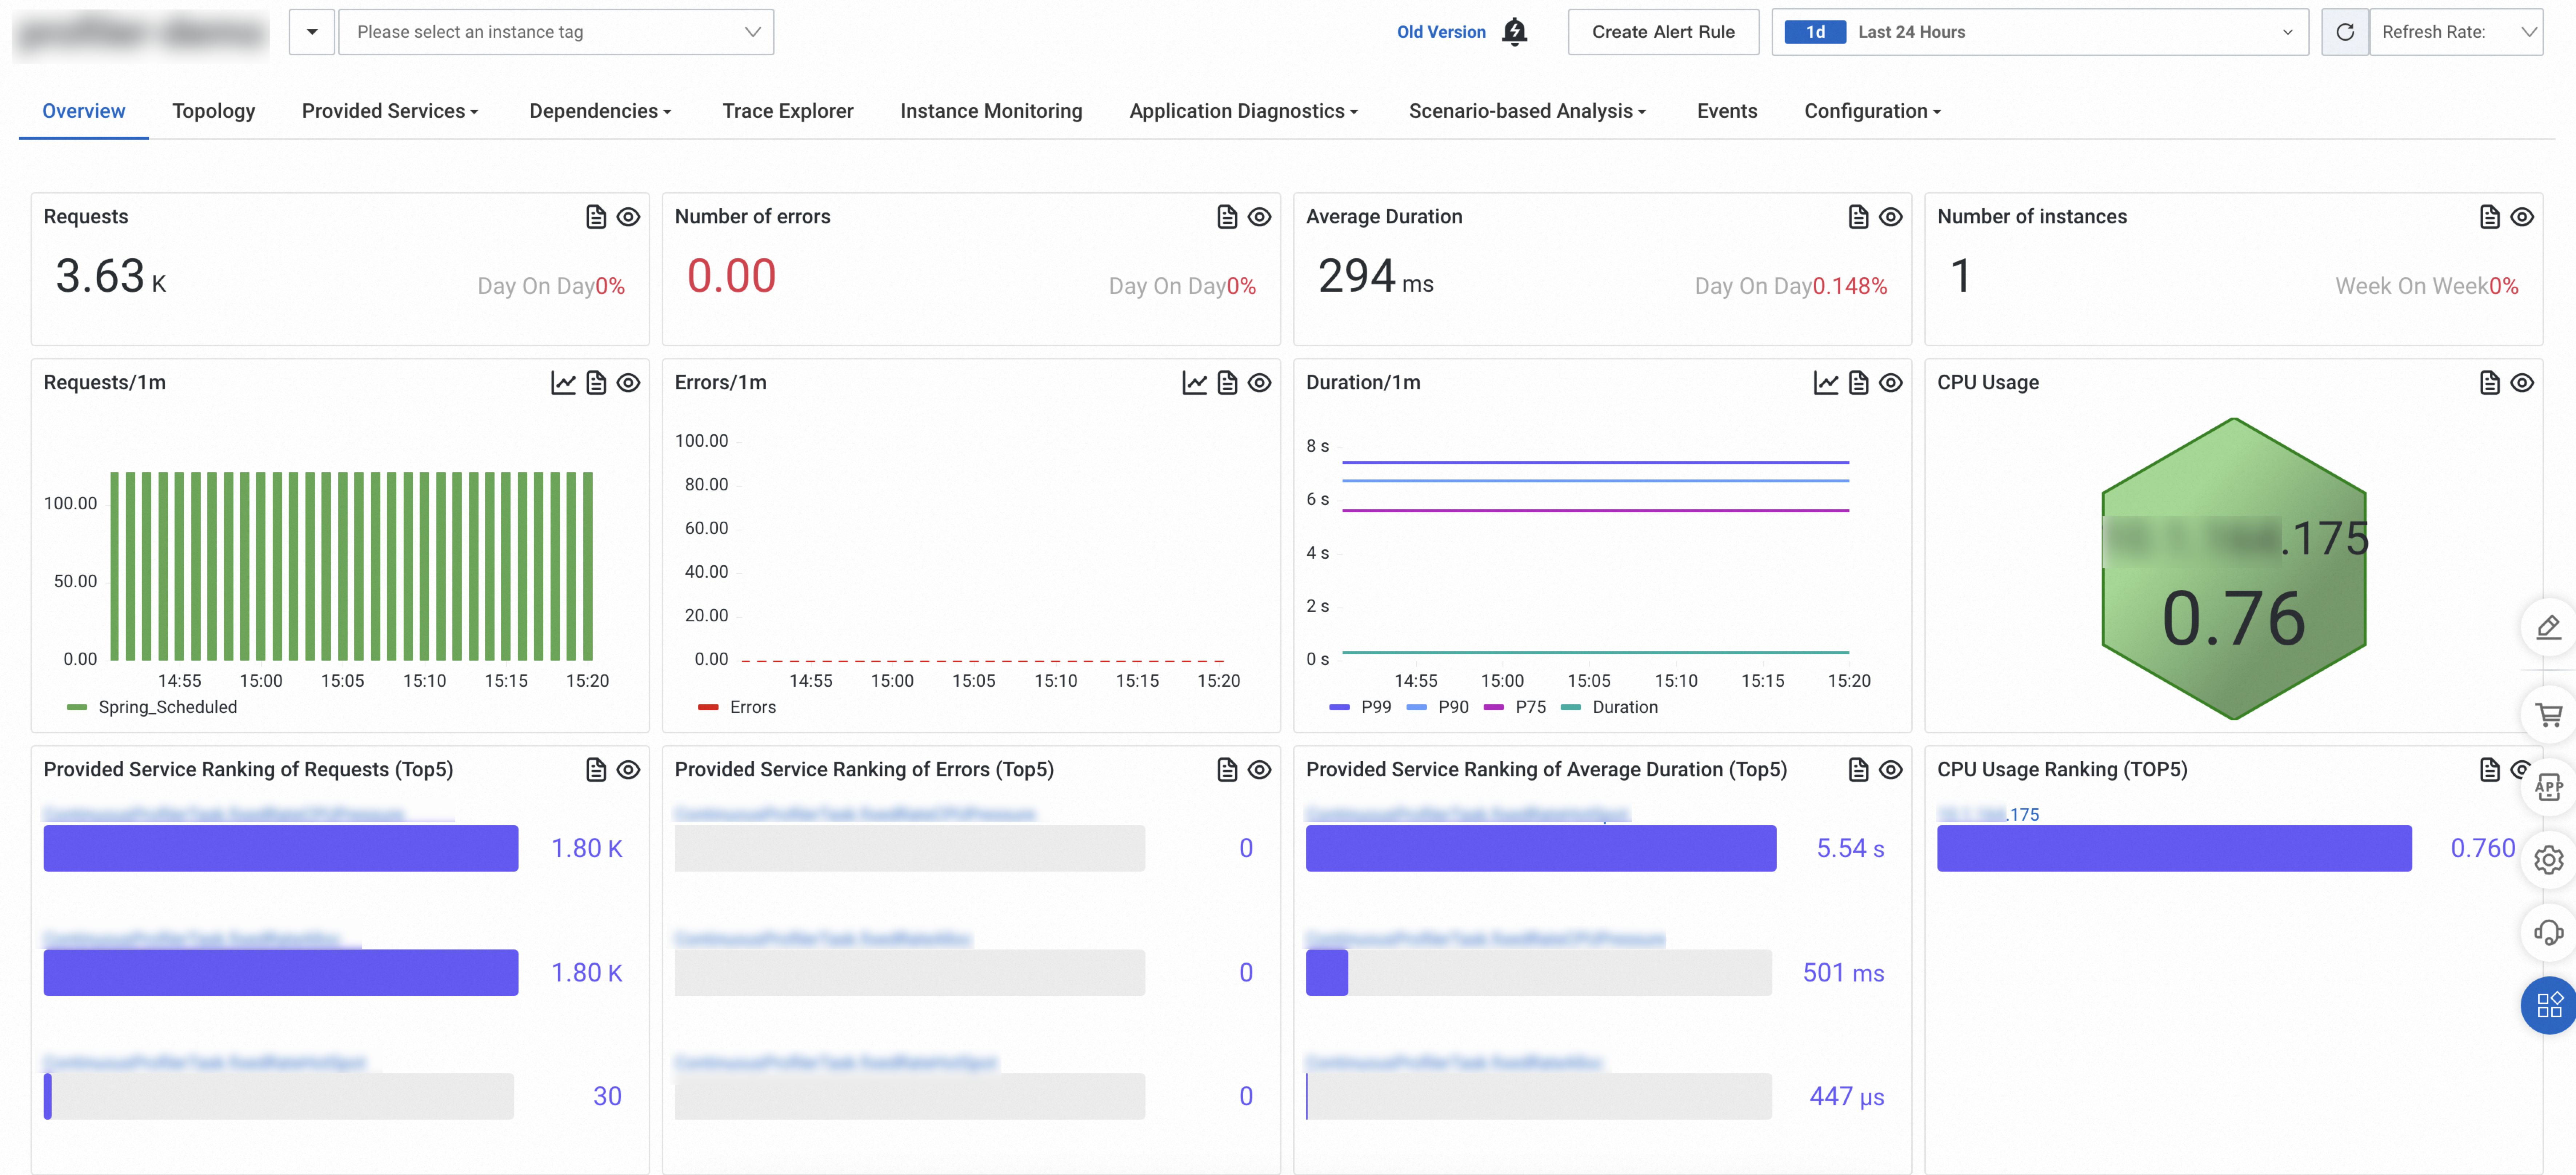Viewport: 2576px width, 1175px height.
Task: Click the headset support floating sidebar icon
Action: [2548, 933]
